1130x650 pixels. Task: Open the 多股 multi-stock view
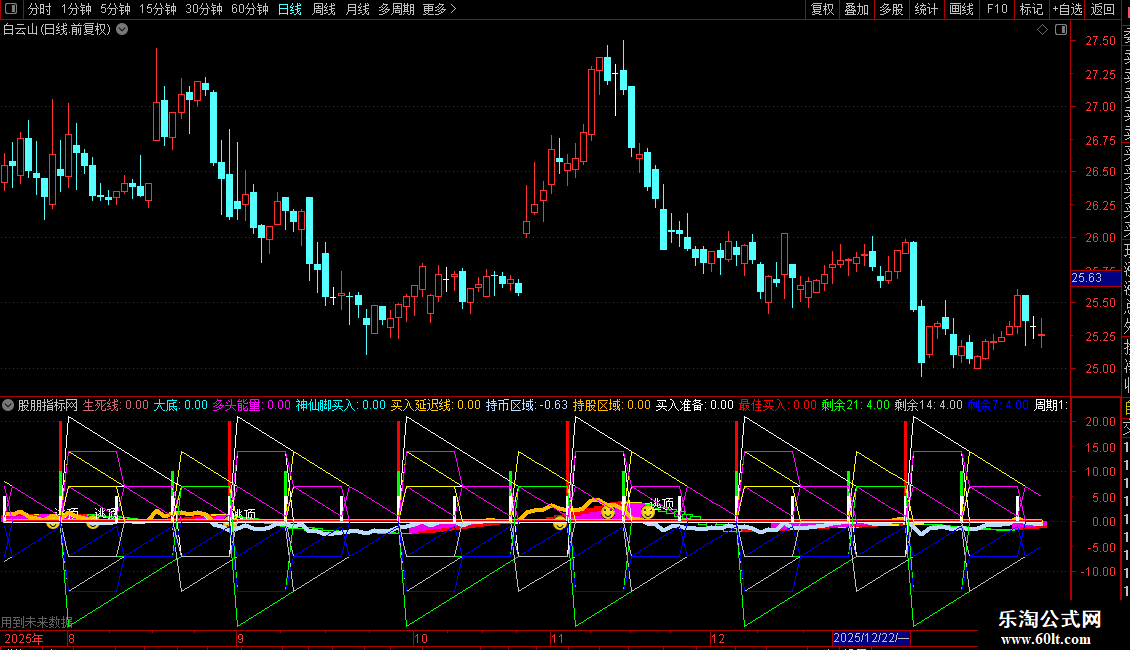pos(891,9)
